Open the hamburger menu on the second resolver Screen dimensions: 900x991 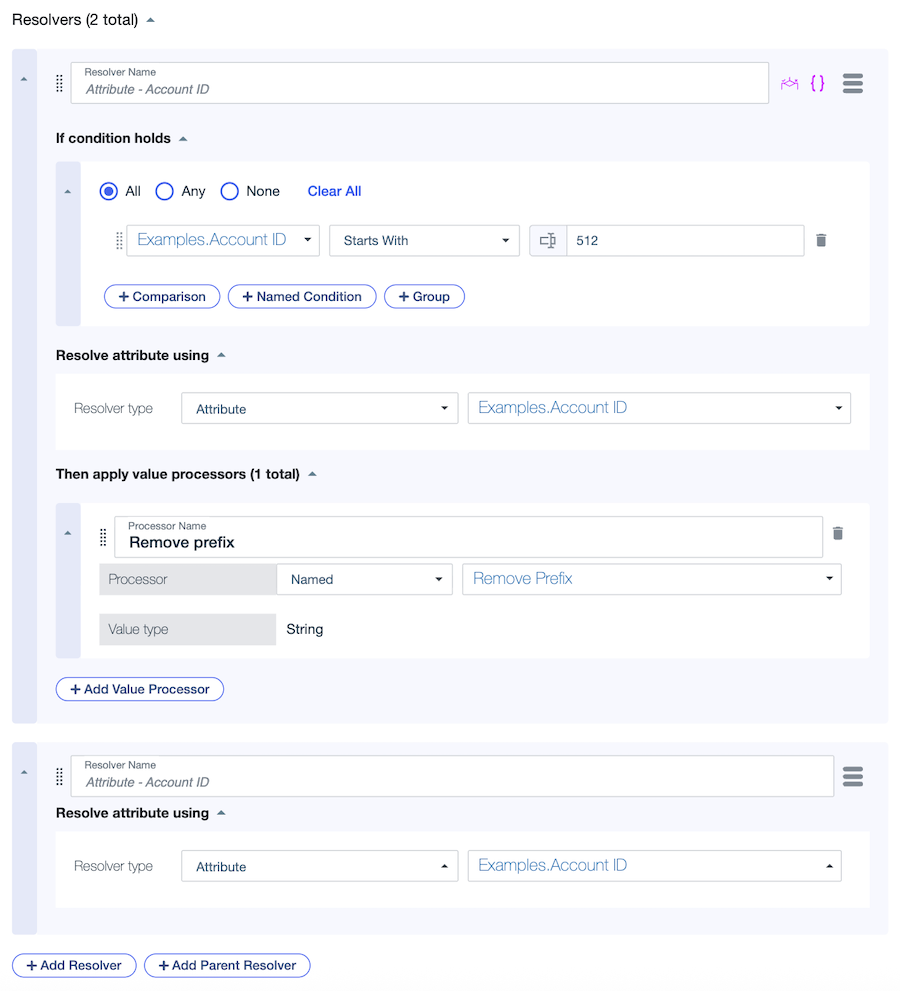point(852,776)
